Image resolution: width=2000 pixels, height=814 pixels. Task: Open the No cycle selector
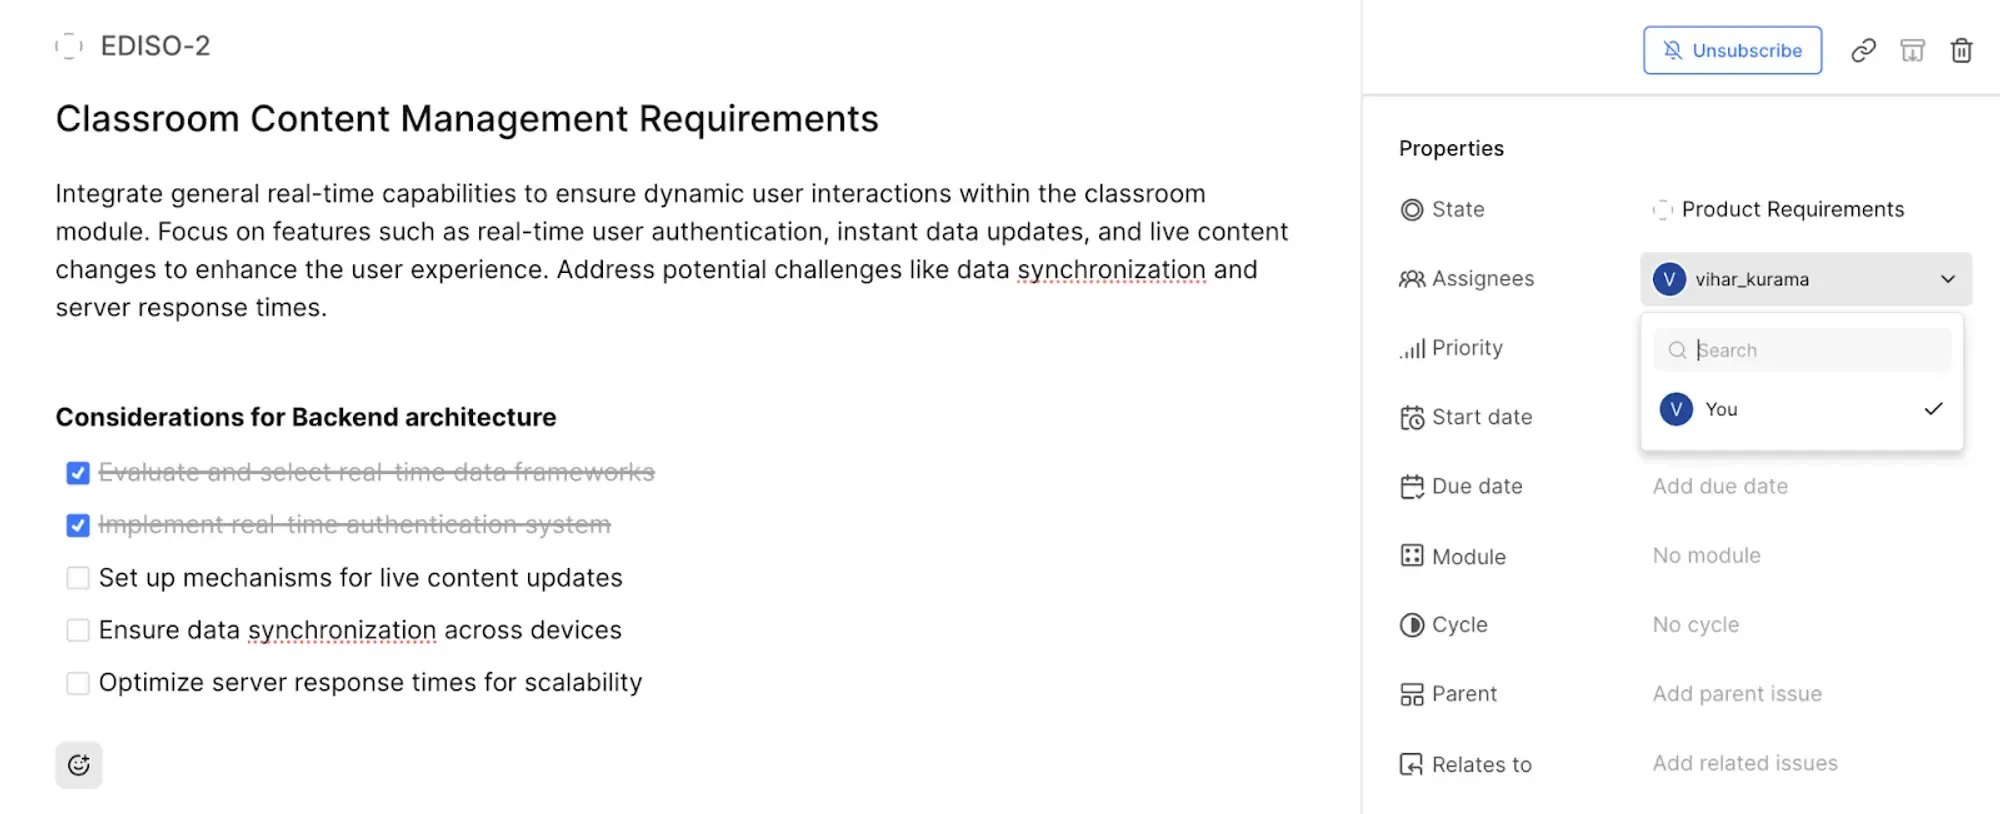pos(1695,625)
